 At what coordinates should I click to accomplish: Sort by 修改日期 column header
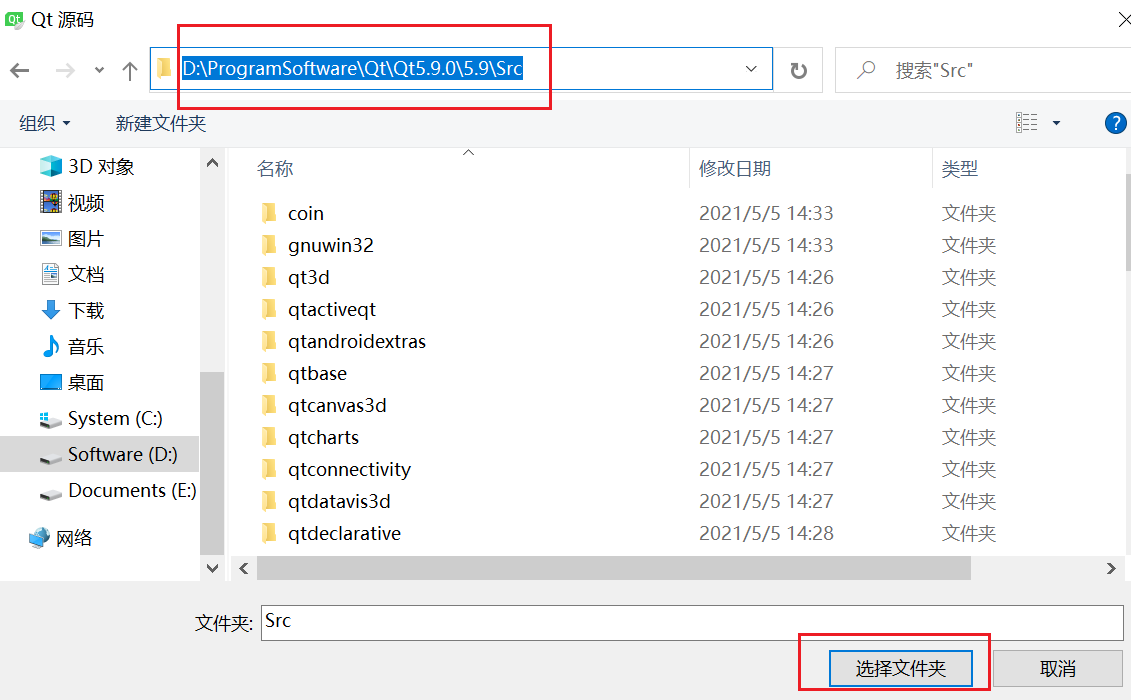click(x=735, y=169)
